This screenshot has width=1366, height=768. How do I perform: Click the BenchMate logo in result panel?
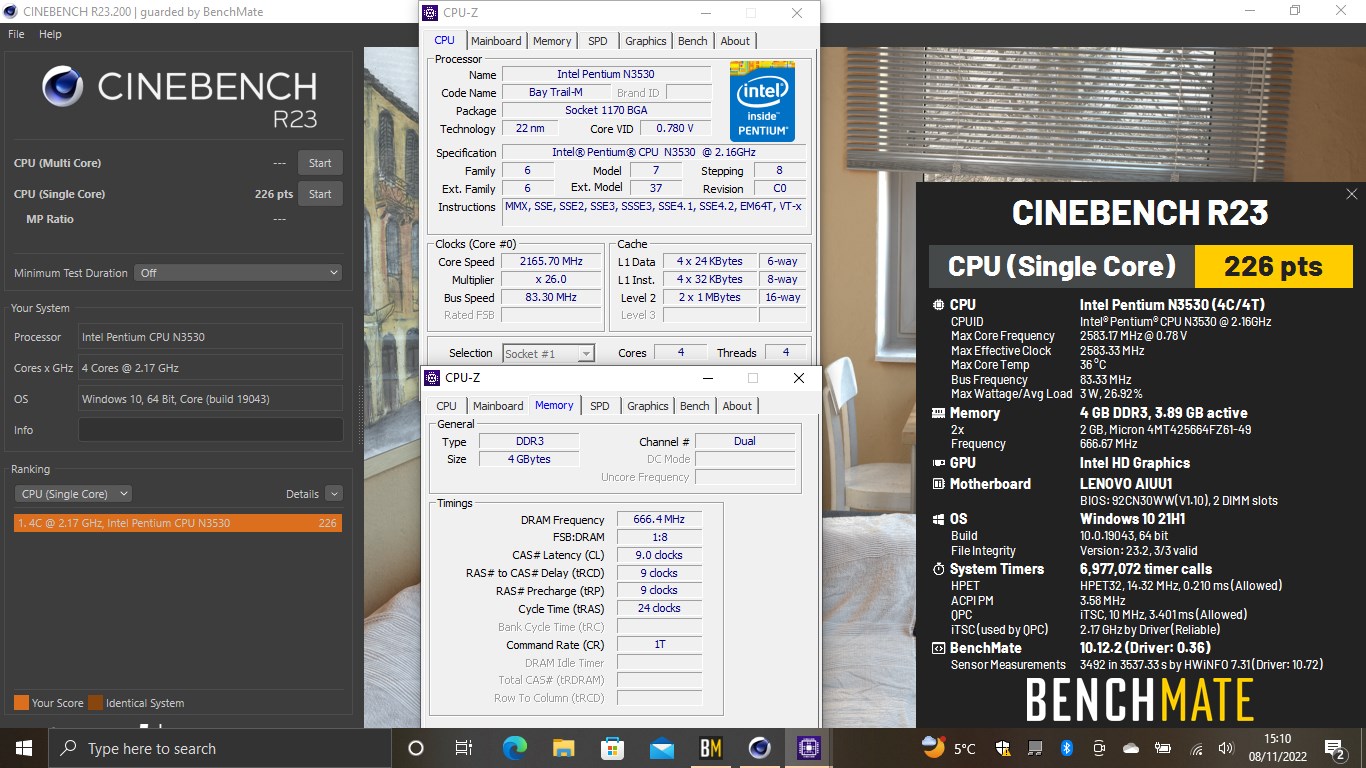(1140, 700)
